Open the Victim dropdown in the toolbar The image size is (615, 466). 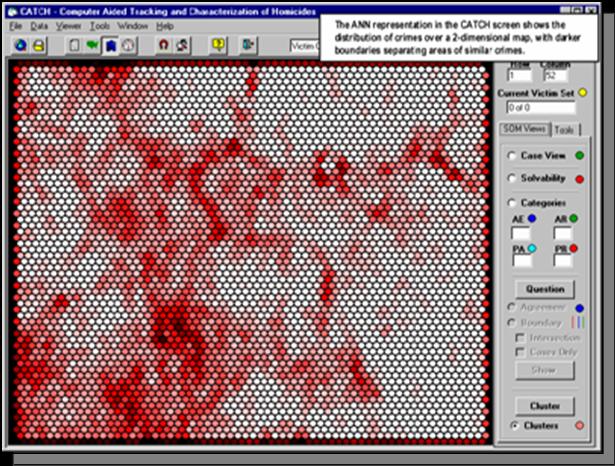coord(305,45)
